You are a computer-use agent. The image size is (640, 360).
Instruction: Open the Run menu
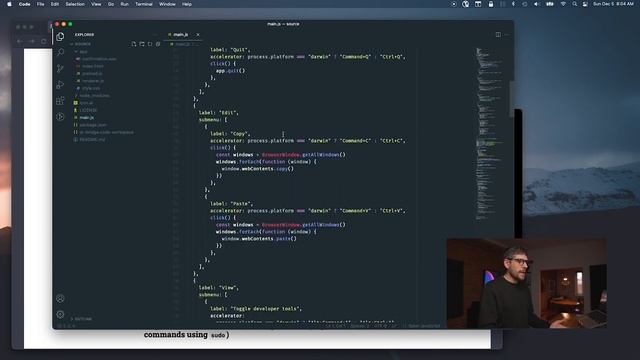pyautogui.click(x=124, y=4)
